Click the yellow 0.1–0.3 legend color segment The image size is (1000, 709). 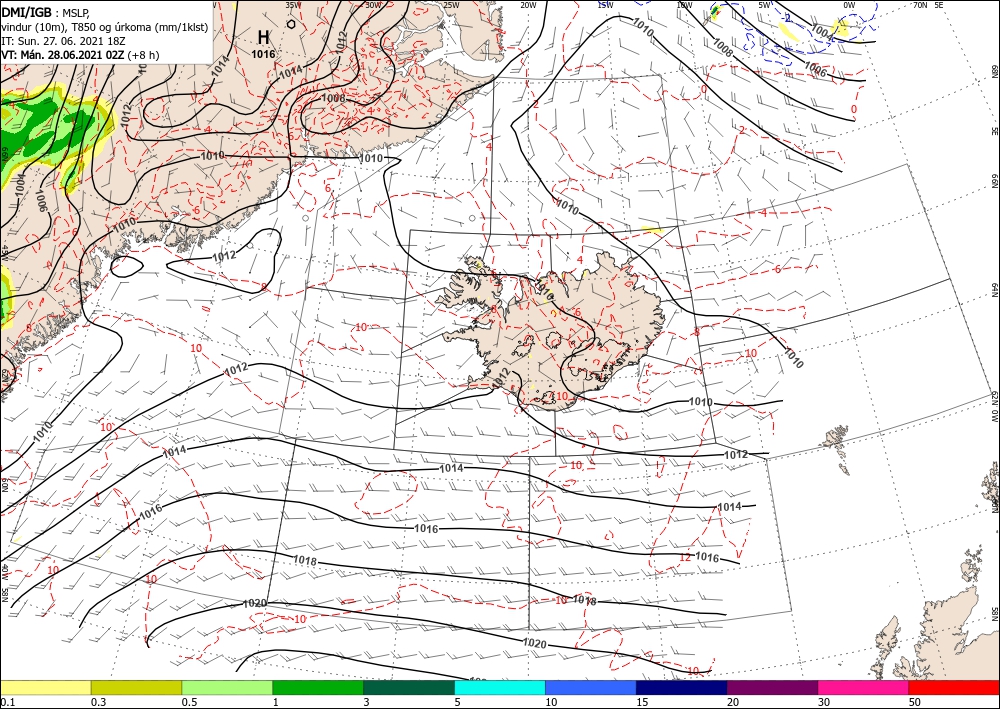pyautogui.click(x=45, y=687)
